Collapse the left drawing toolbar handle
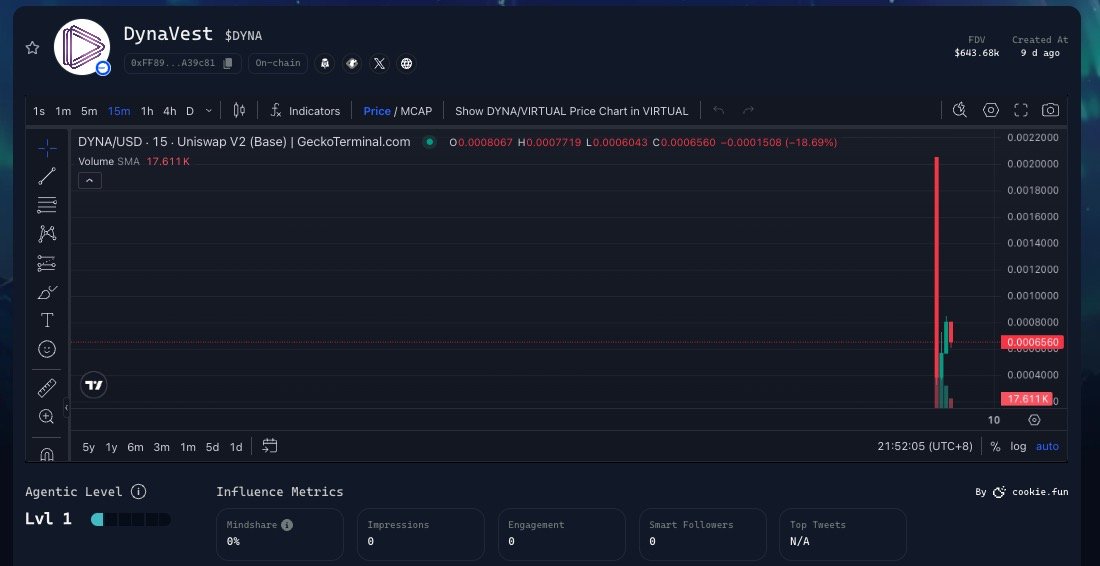 pyautogui.click(x=67, y=407)
